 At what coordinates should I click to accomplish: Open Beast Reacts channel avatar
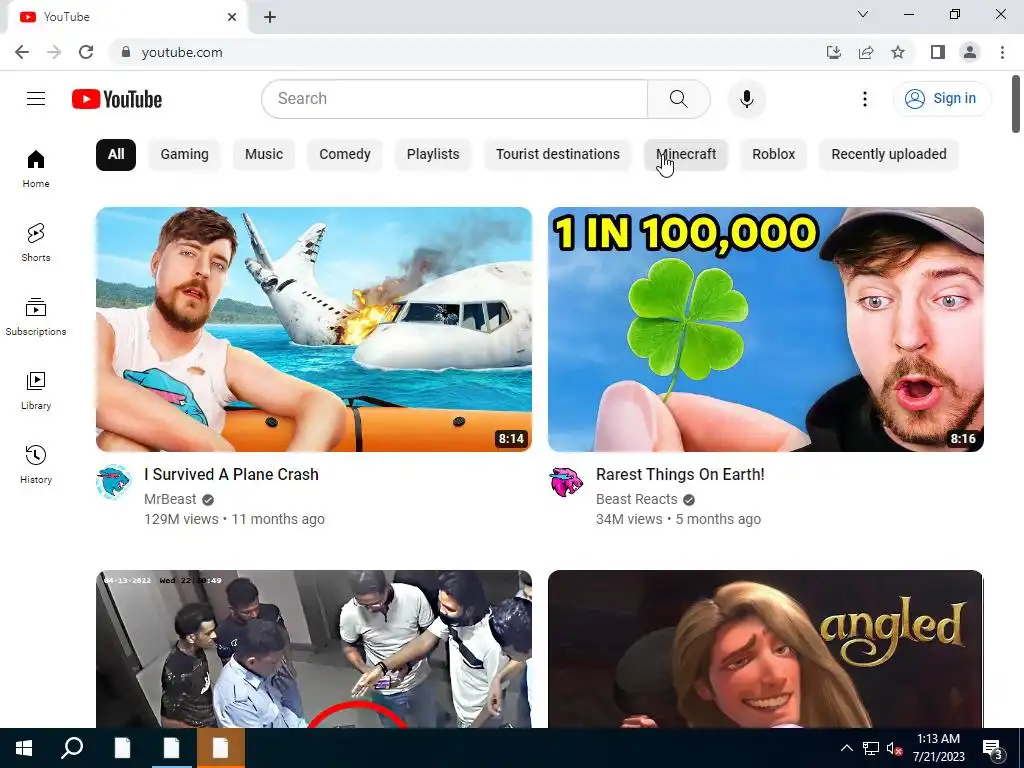(566, 482)
